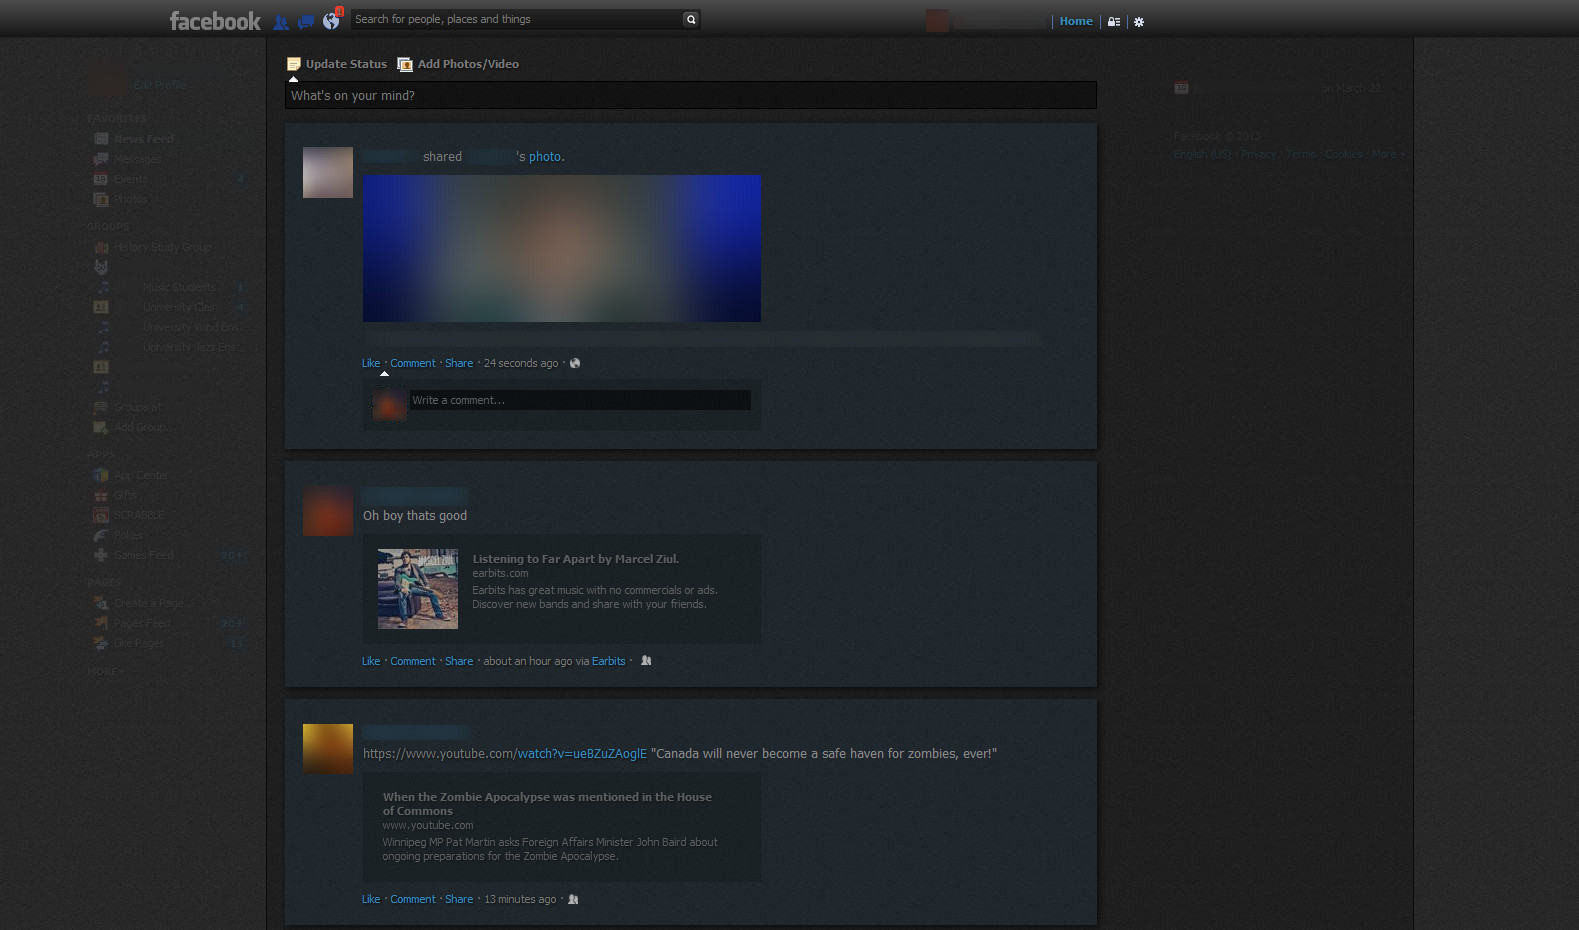Click the public globe audience icon
The image size is (1579, 930).
(575, 364)
